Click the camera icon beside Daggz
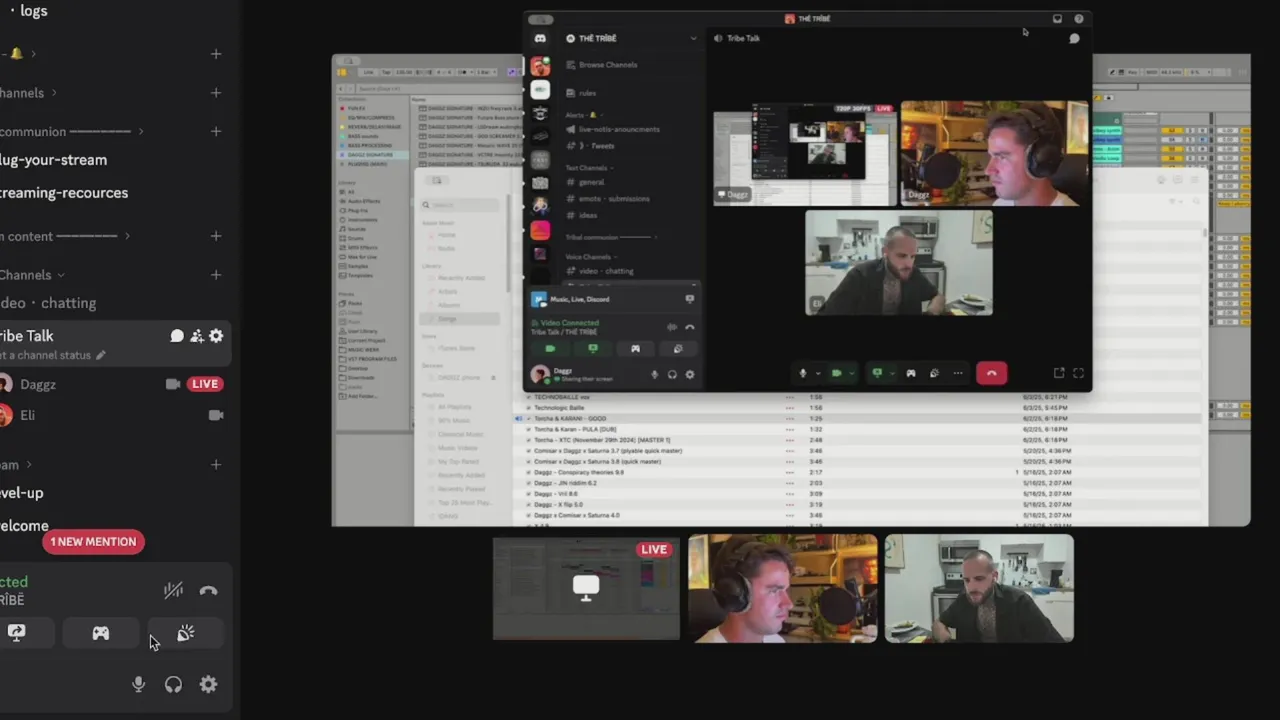Image resolution: width=1280 pixels, height=720 pixels. click(x=173, y=384)
